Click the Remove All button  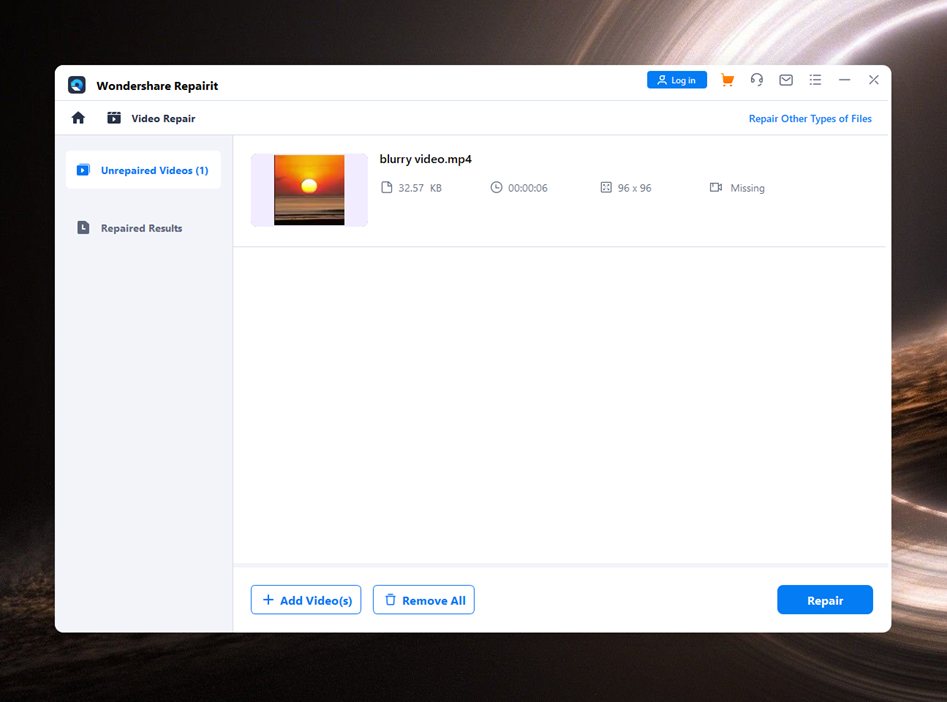click(423, 600)
